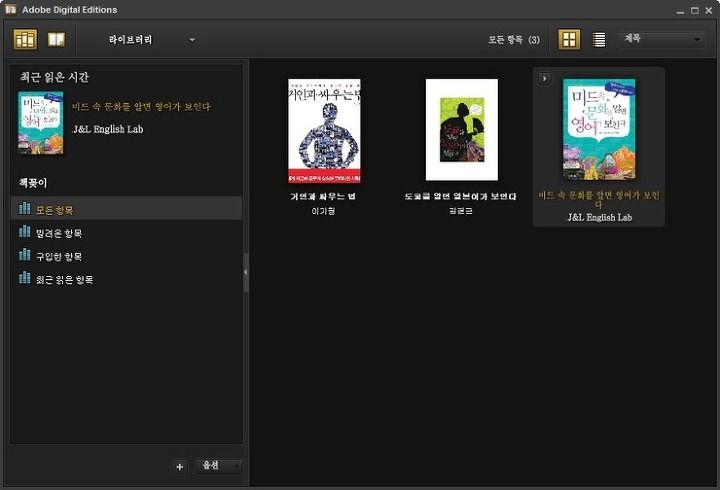Click Adobe Digital Editions app icon
Image resolution: width=720 pixels, height=490 pixels.
pyautogui.click(x=11, y=9)
